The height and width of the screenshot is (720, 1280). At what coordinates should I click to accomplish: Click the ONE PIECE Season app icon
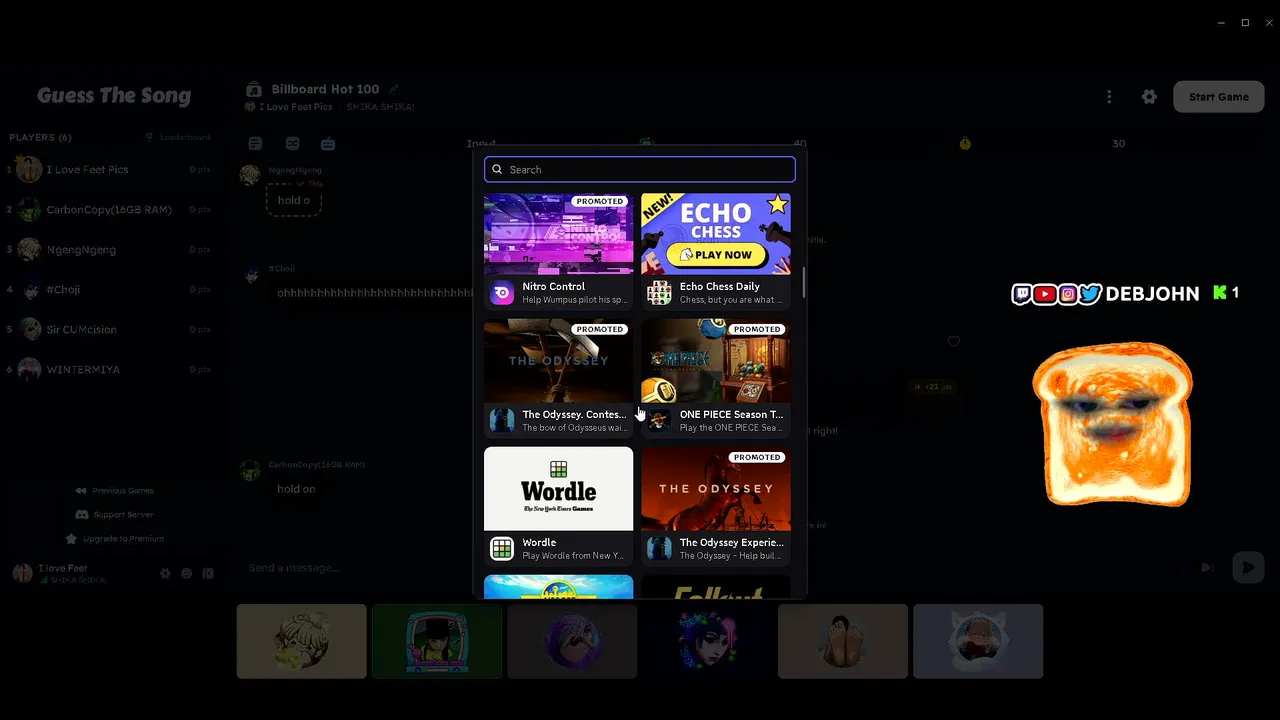point(659,420)
